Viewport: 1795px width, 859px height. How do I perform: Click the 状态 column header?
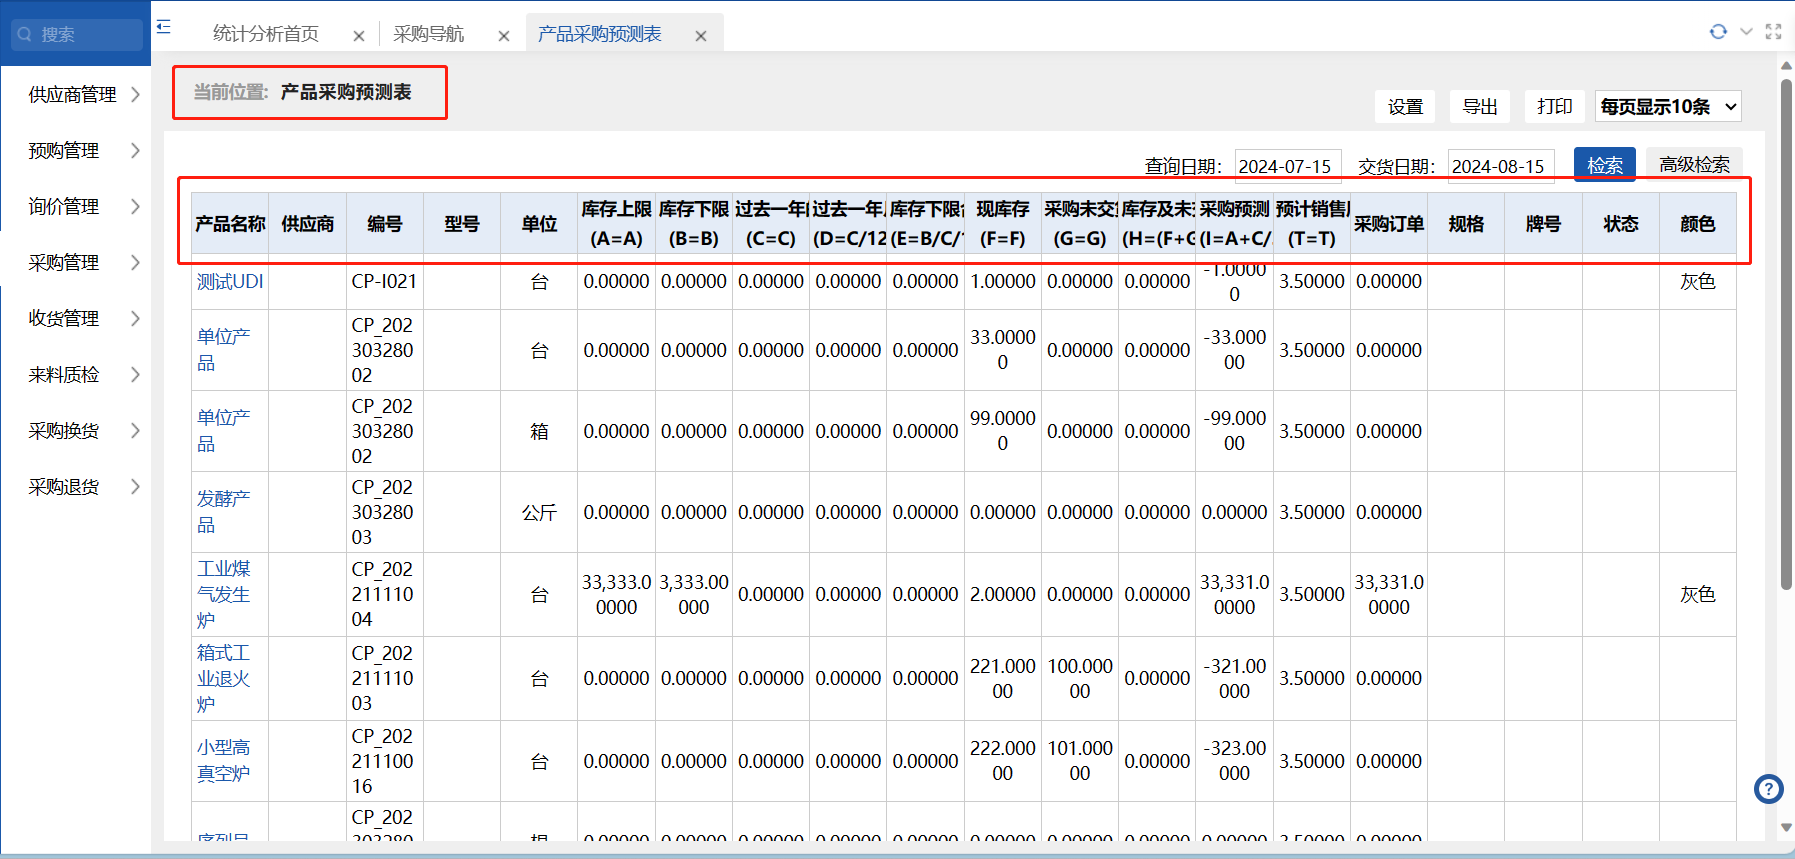point(1621,224)
